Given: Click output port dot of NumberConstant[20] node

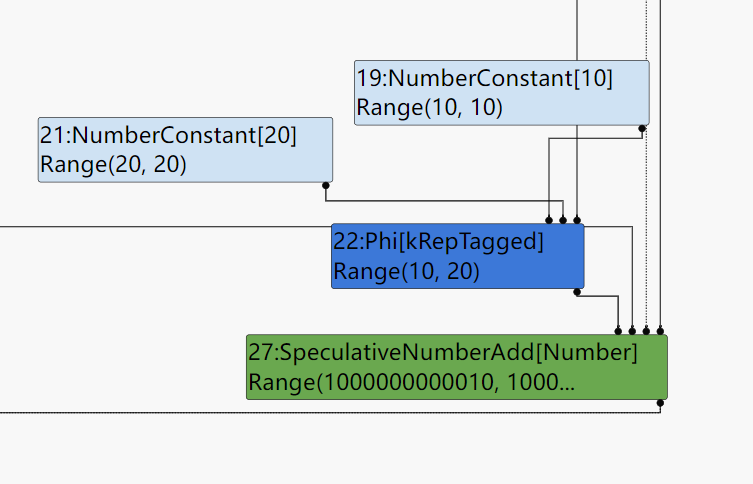Looking at the screenshot, I should 326,185.
